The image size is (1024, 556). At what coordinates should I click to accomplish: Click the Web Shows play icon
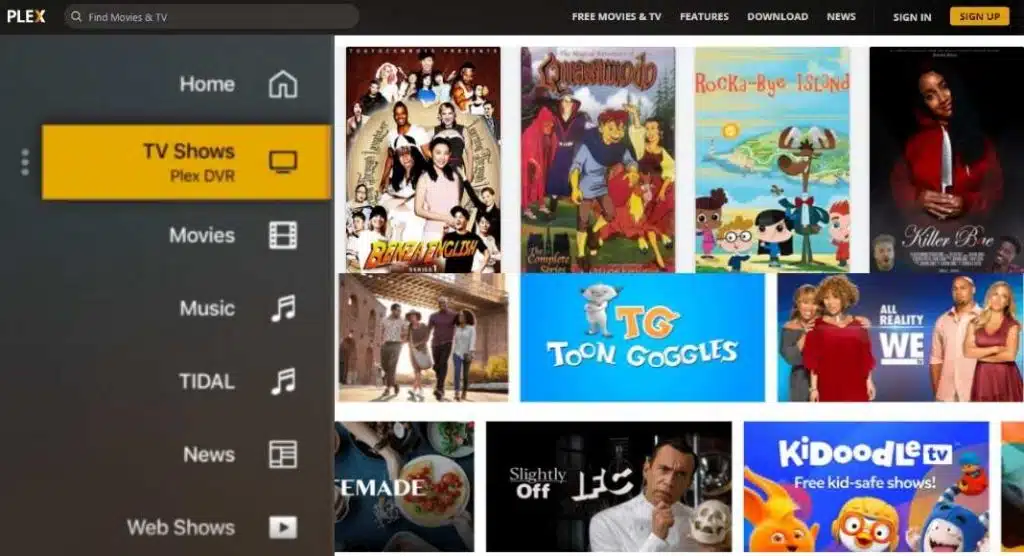pyautogui.click(x=283, y=527)
